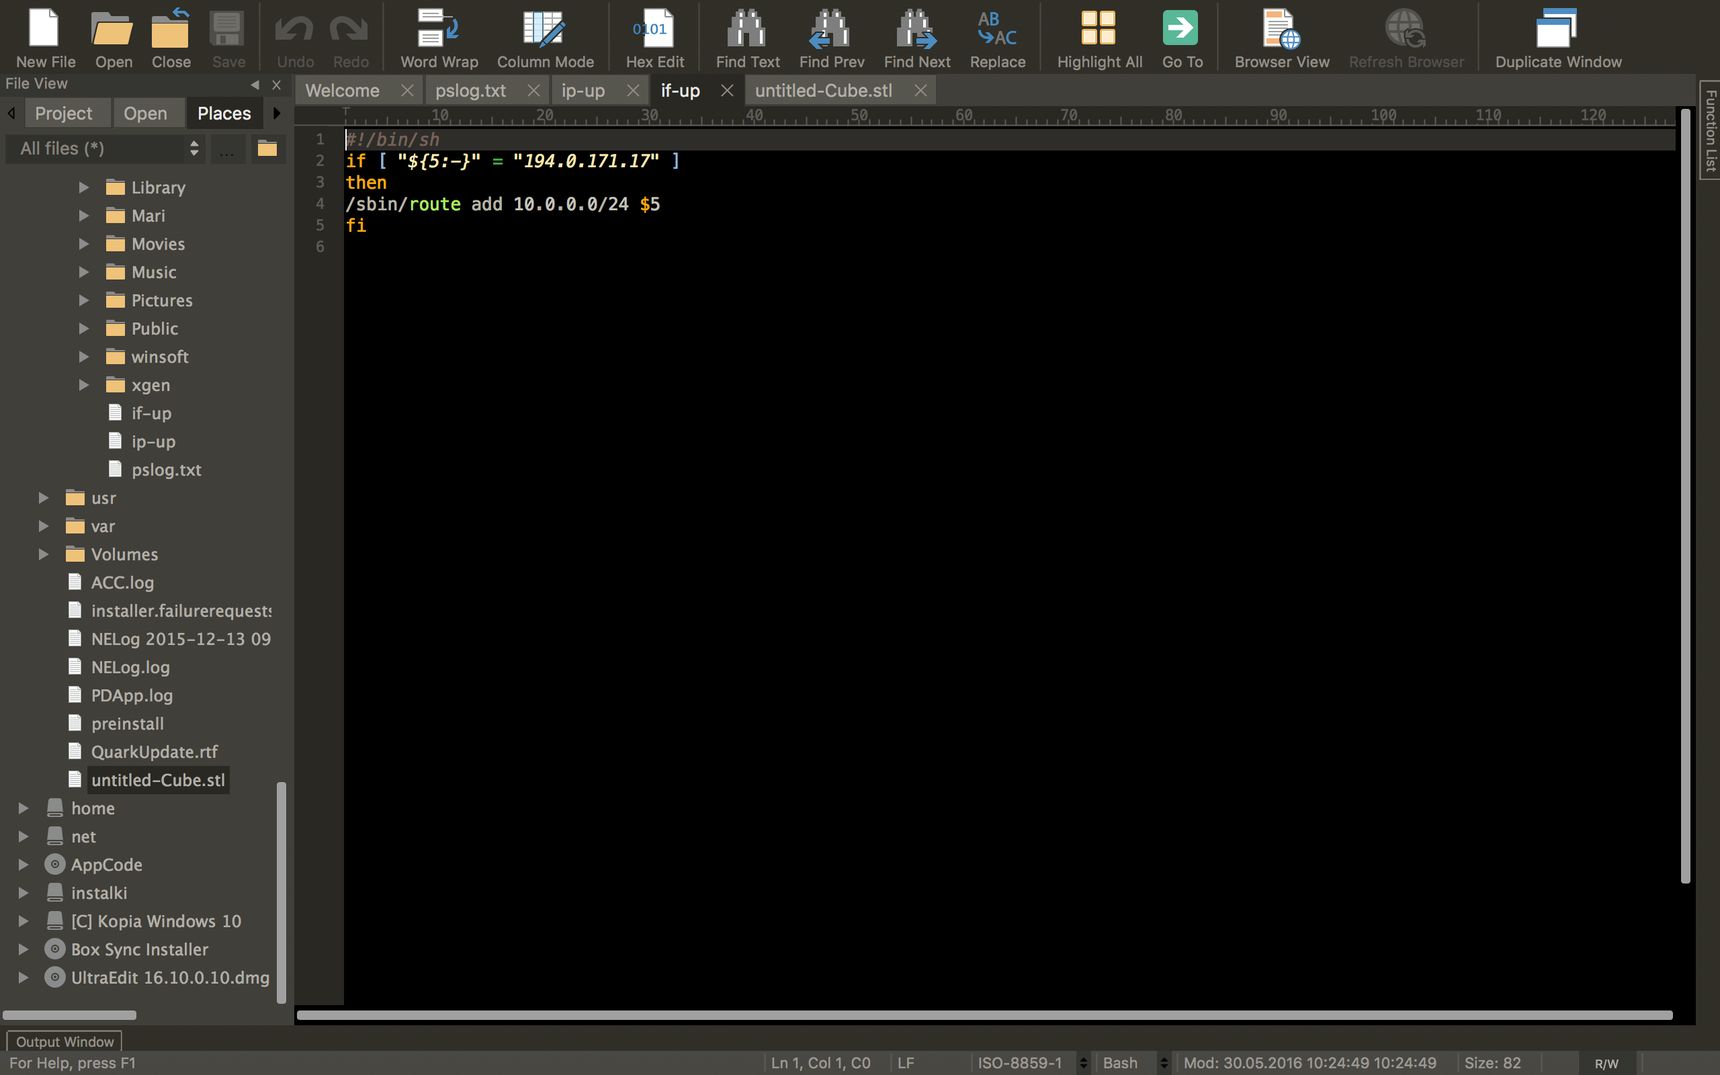Click the Open folder toolbar icon
This screenshot has width=1720, height=1075.
click(x=113, y=38)
